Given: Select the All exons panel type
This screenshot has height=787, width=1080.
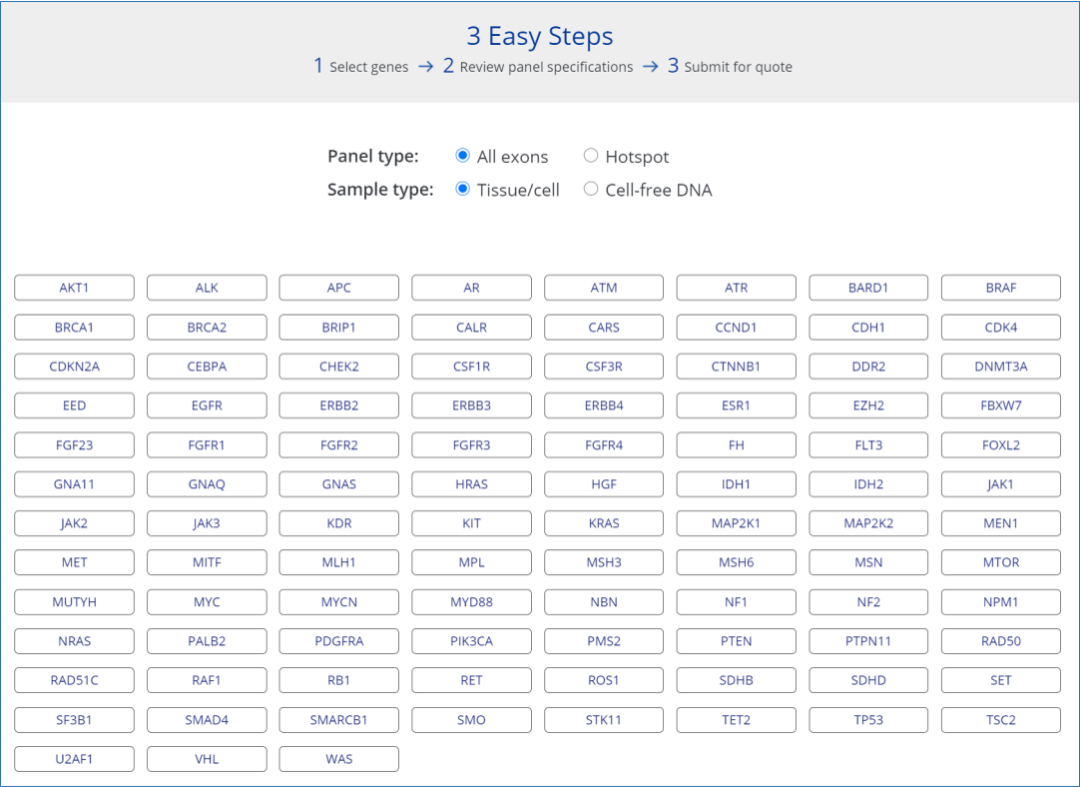Looking at the screenshot, I should coord(462,156).
